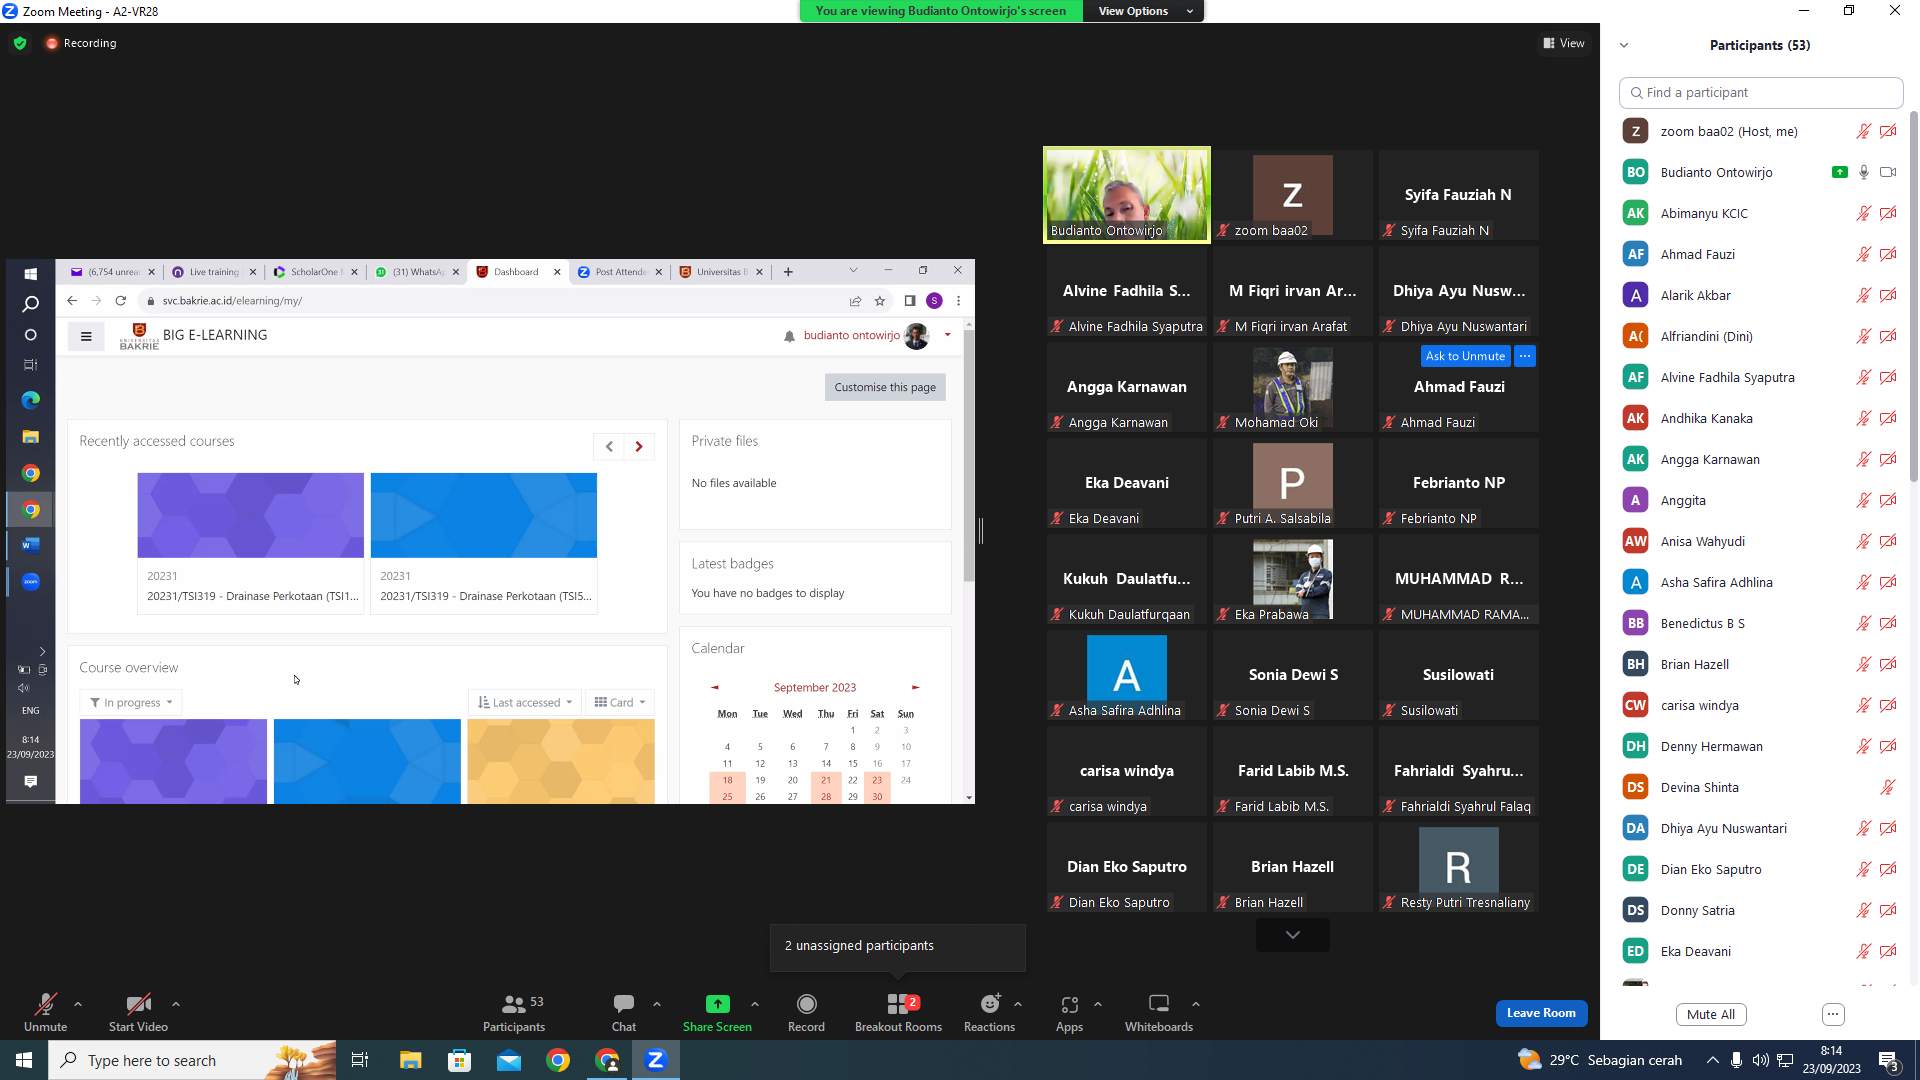Click the Dashboard browser tab
This screenshot has width=1920, height=1080.
(x=517, y=272)
